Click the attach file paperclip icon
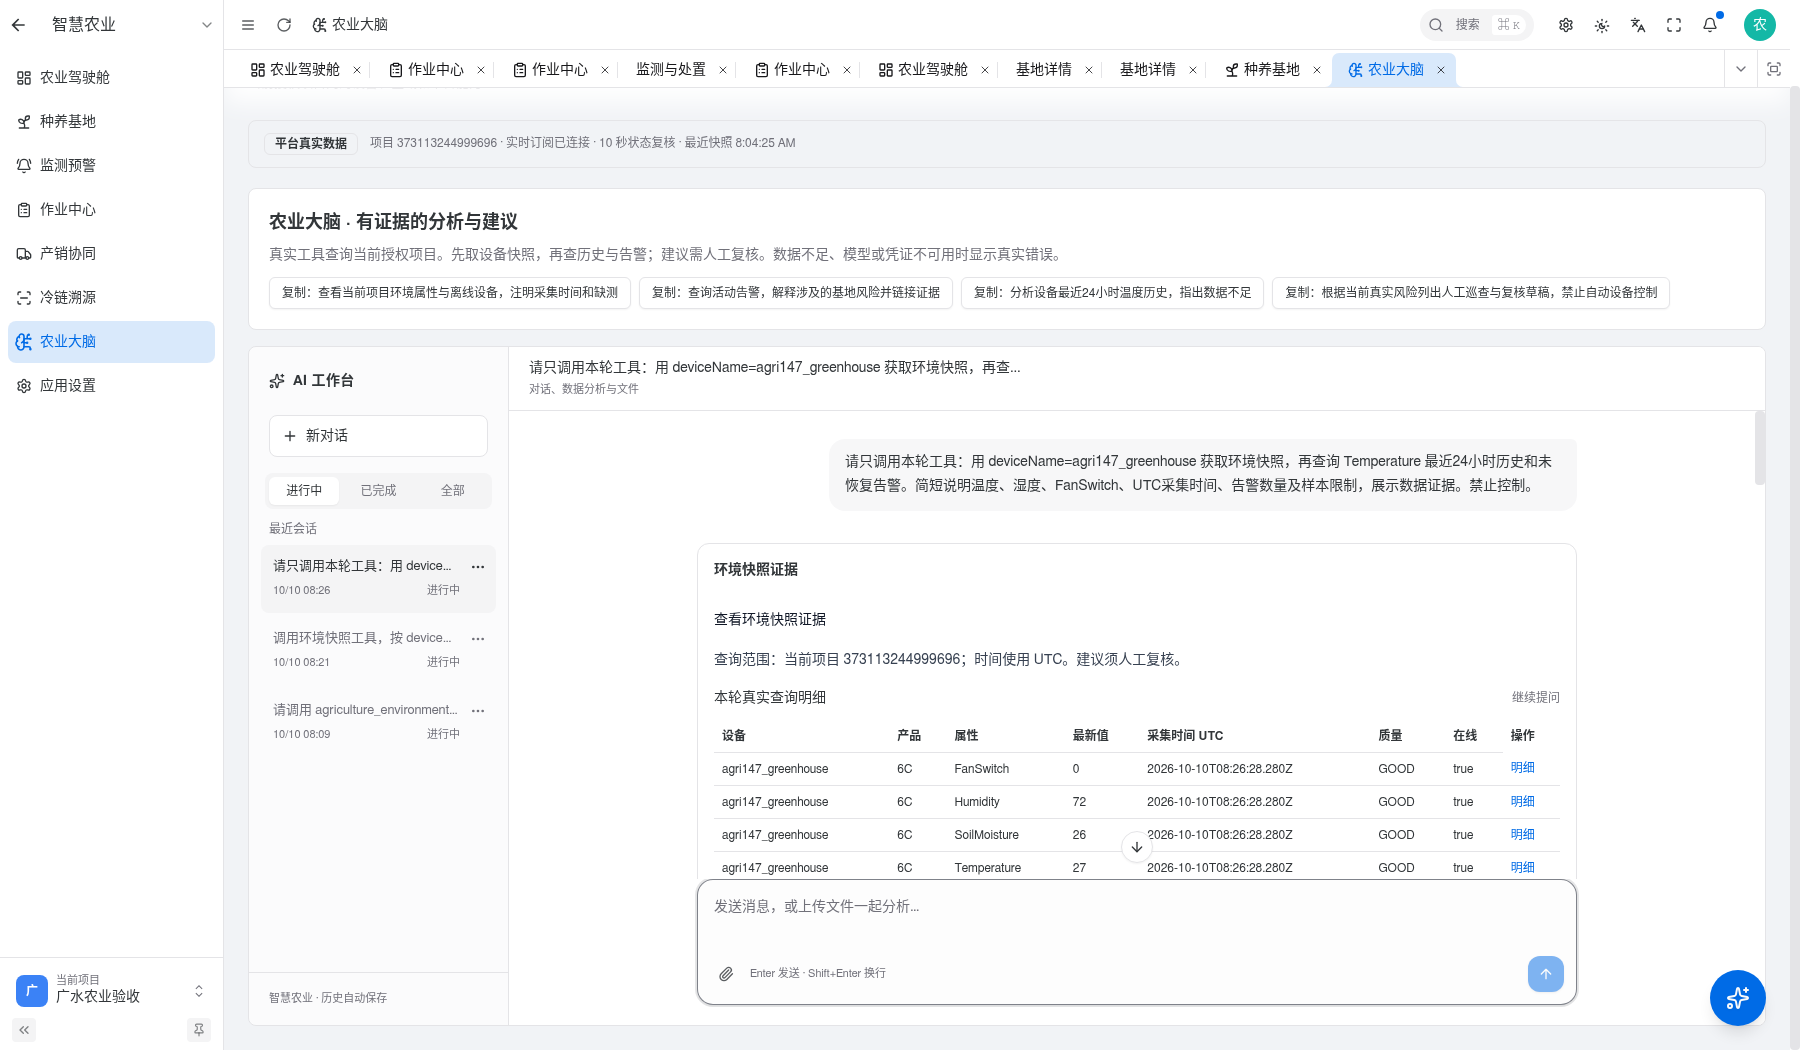Screen dimensions: 1800x1050 (726, 973)
